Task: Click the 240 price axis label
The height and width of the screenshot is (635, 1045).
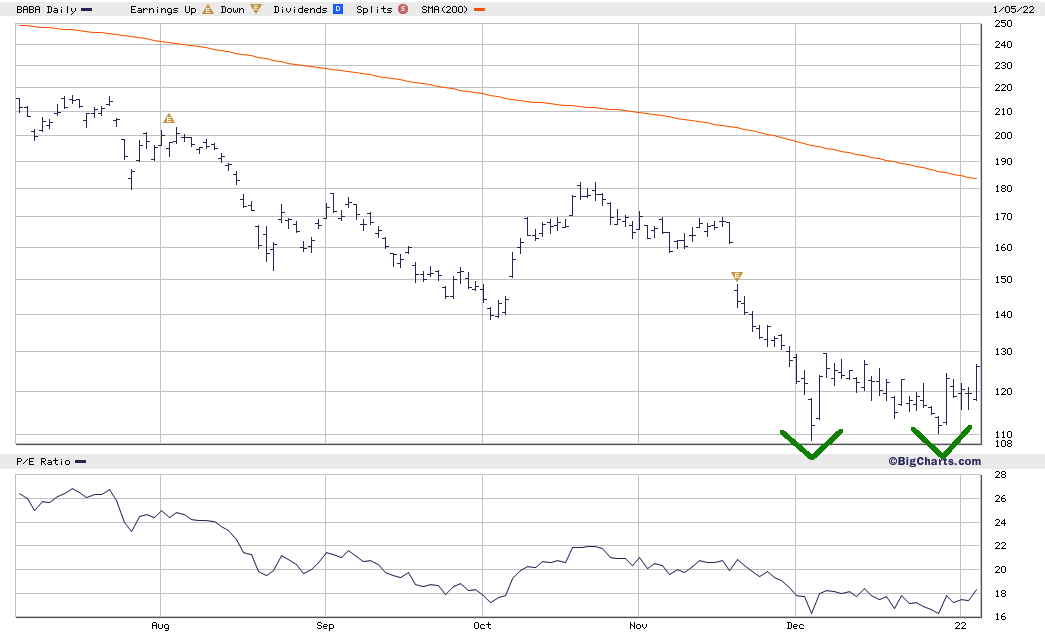Action: click(1003, 45)
